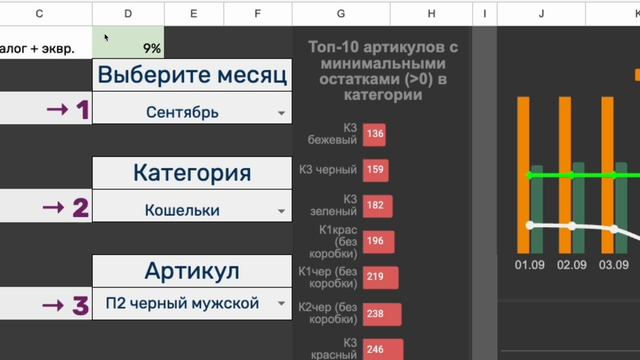
Task: Click the cell ending with 'алог + эквр.'
Action: 46,42
